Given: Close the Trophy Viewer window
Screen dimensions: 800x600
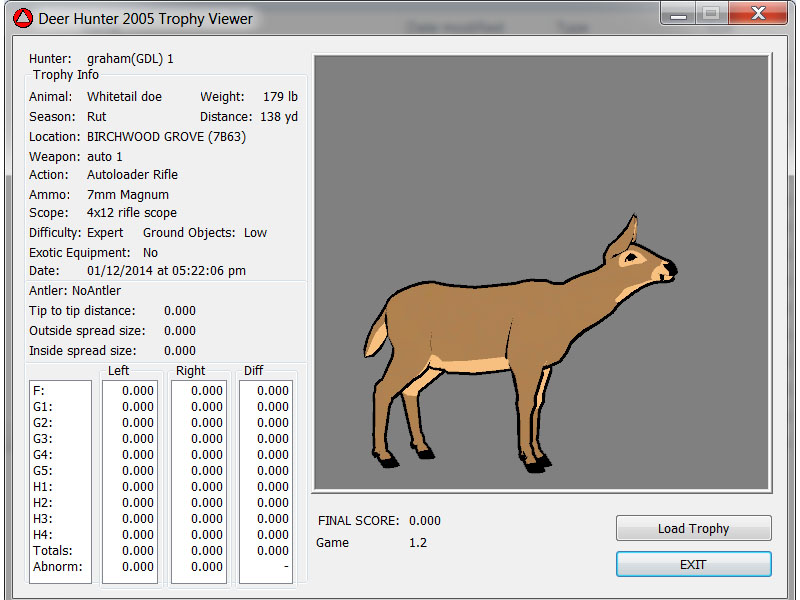Looking at the screenshot, I should (760, 14).
